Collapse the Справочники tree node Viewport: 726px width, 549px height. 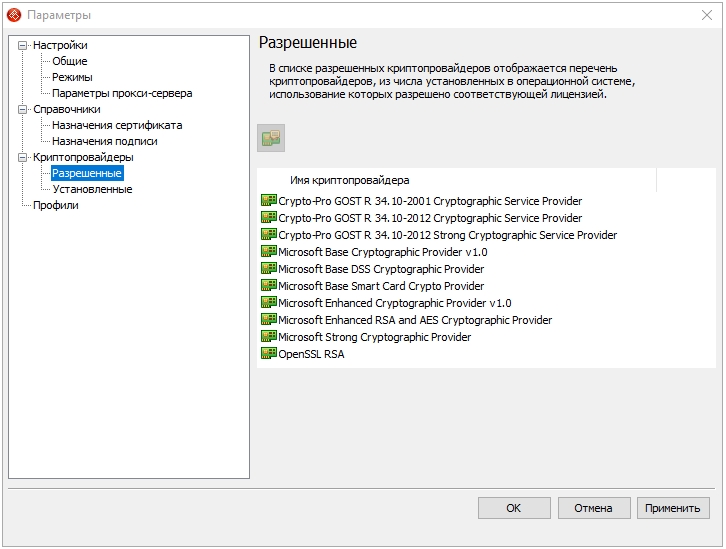pyautogui.click(x=22, y=109)
